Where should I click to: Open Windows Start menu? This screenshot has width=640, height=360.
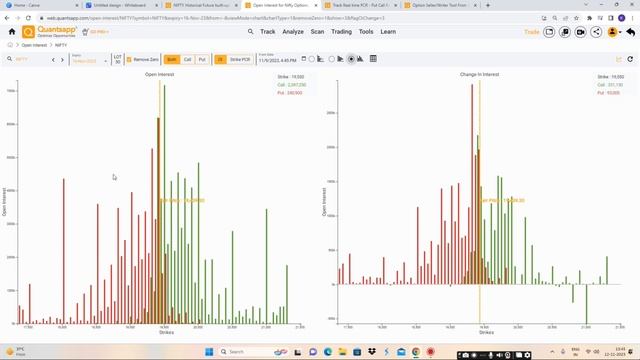(209, 352)
